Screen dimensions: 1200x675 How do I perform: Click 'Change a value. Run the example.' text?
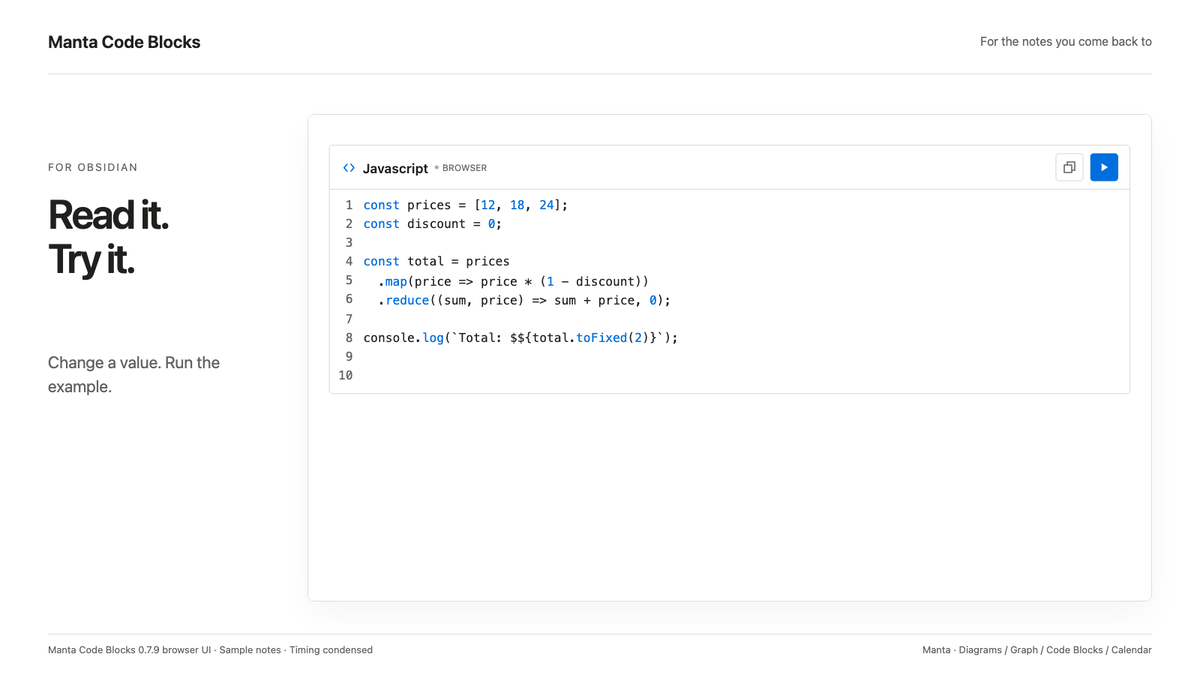coord(134,374)
